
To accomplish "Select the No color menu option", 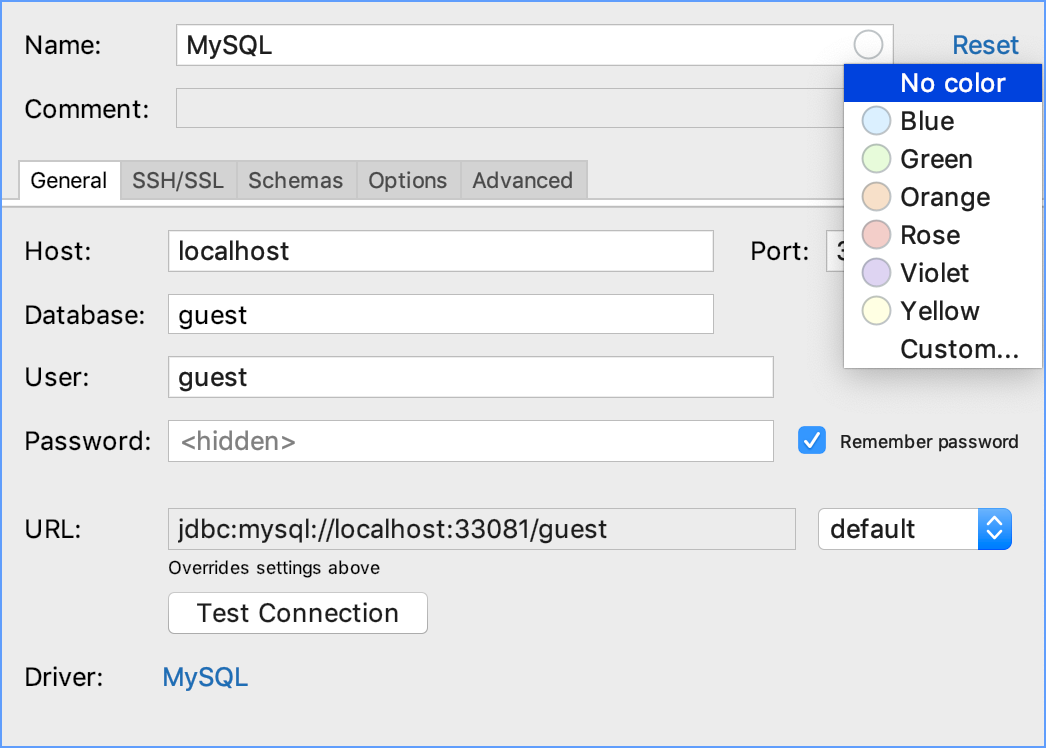I will (x=943, y=83).
